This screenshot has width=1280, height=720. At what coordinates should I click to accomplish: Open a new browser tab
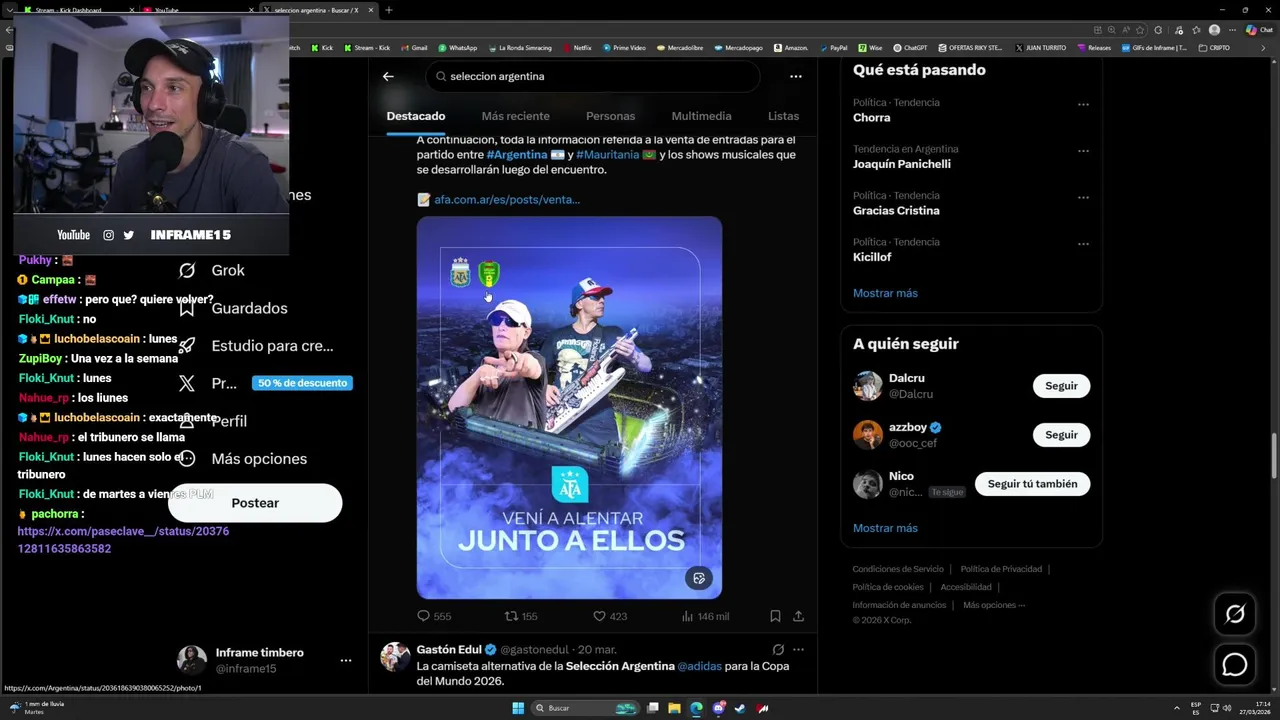coord(389,10)
